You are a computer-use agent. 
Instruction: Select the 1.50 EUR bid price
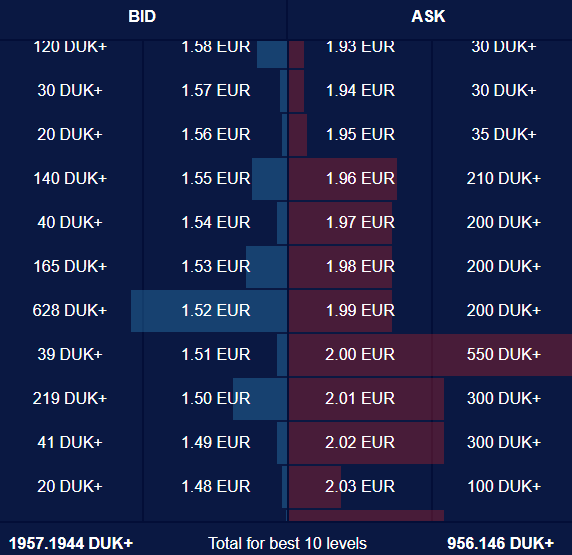coord(216,398)
